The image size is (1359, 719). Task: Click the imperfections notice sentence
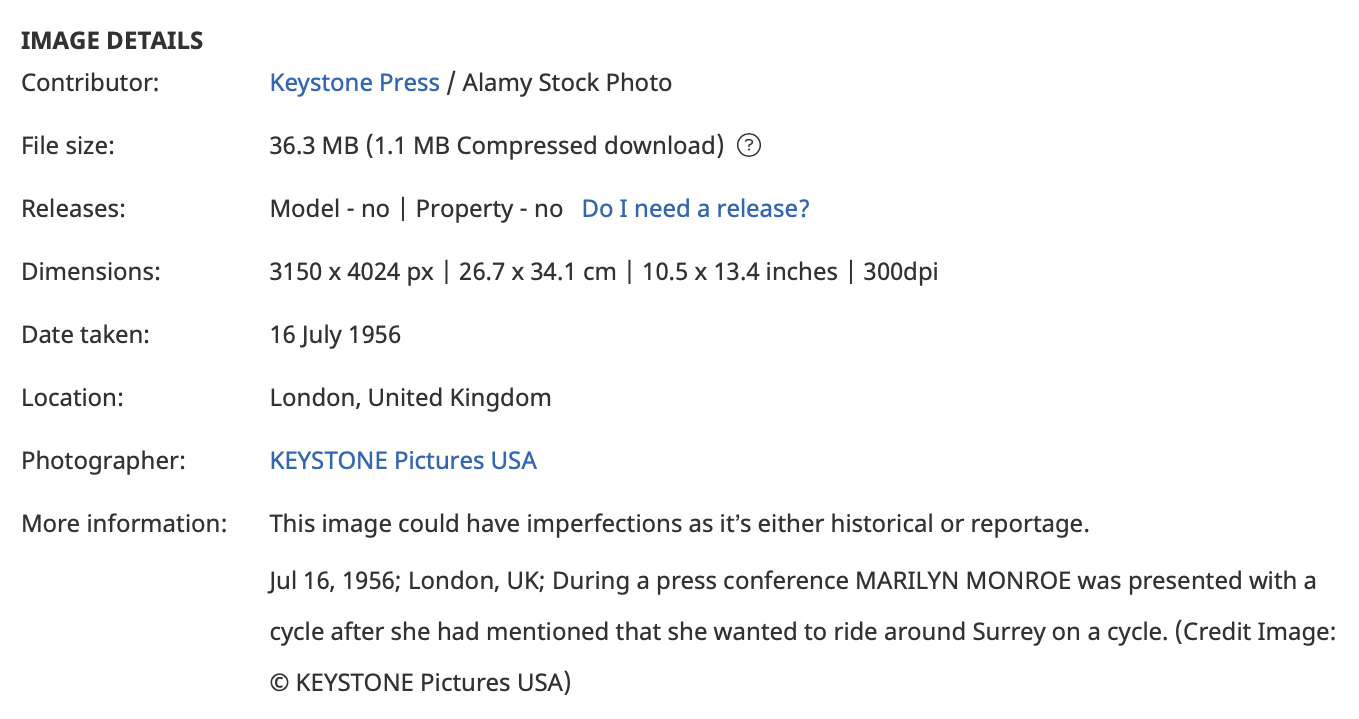[679, 524]
